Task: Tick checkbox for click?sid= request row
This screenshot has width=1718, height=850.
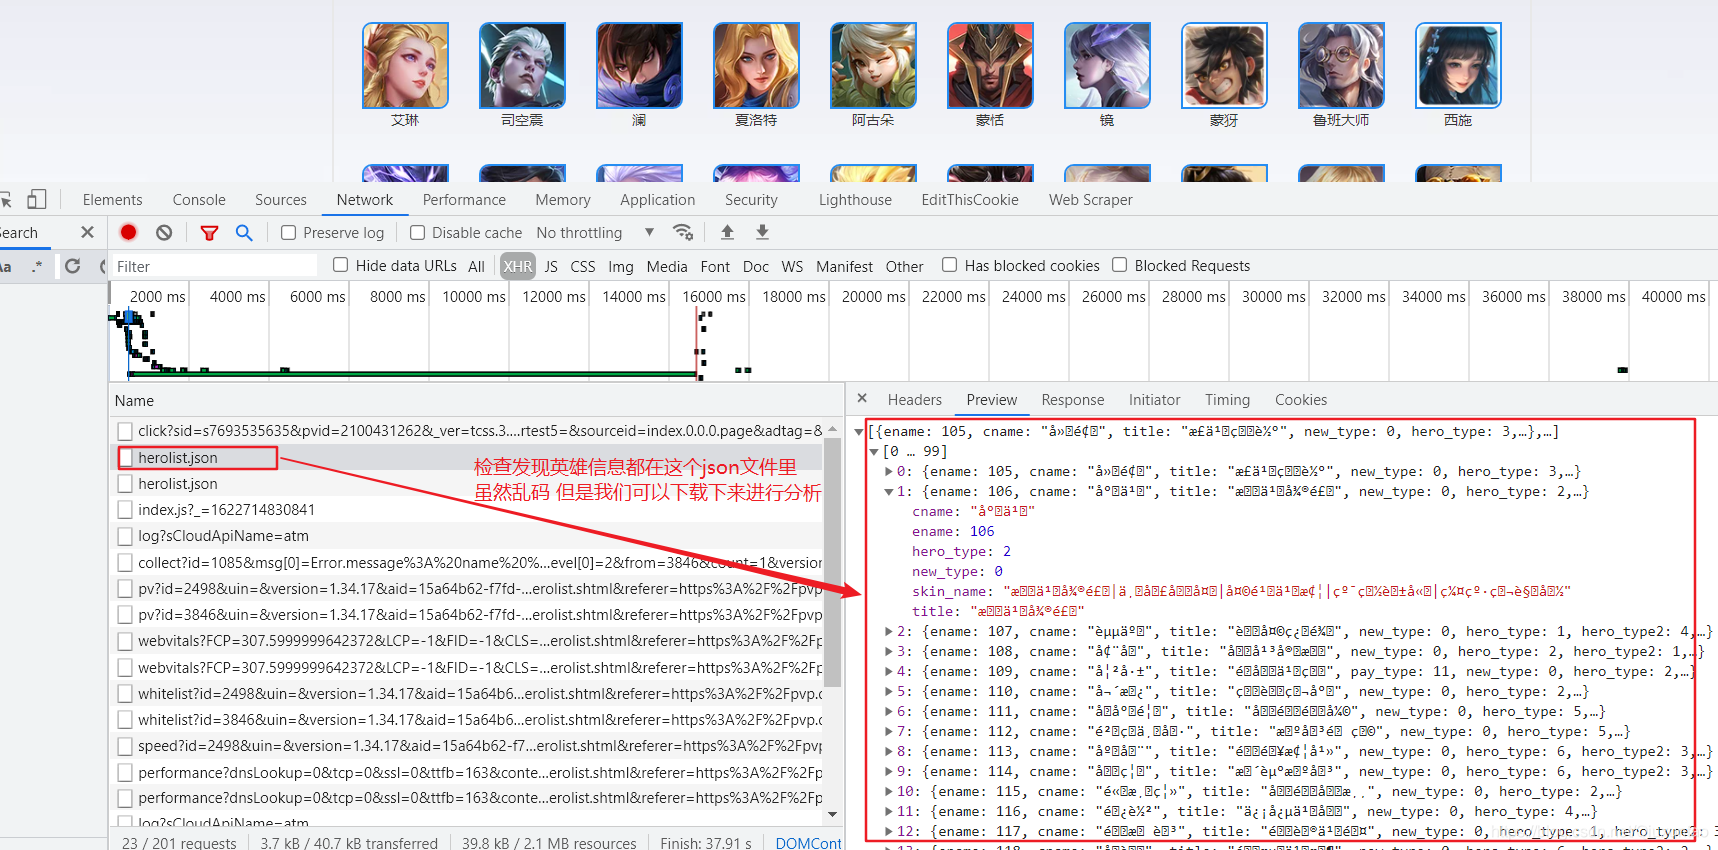Action: click(125, 431)
